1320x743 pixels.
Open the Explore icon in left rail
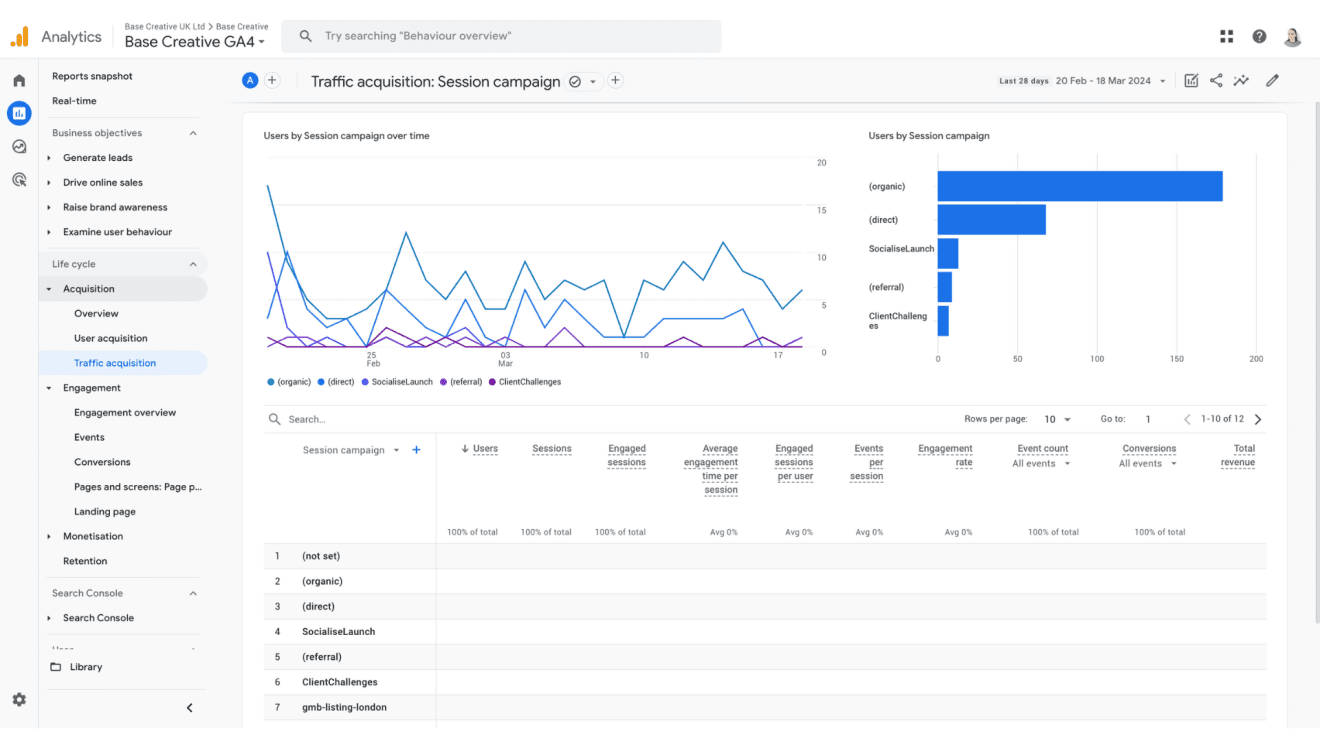pyautogui.click(x=19, y=147)
